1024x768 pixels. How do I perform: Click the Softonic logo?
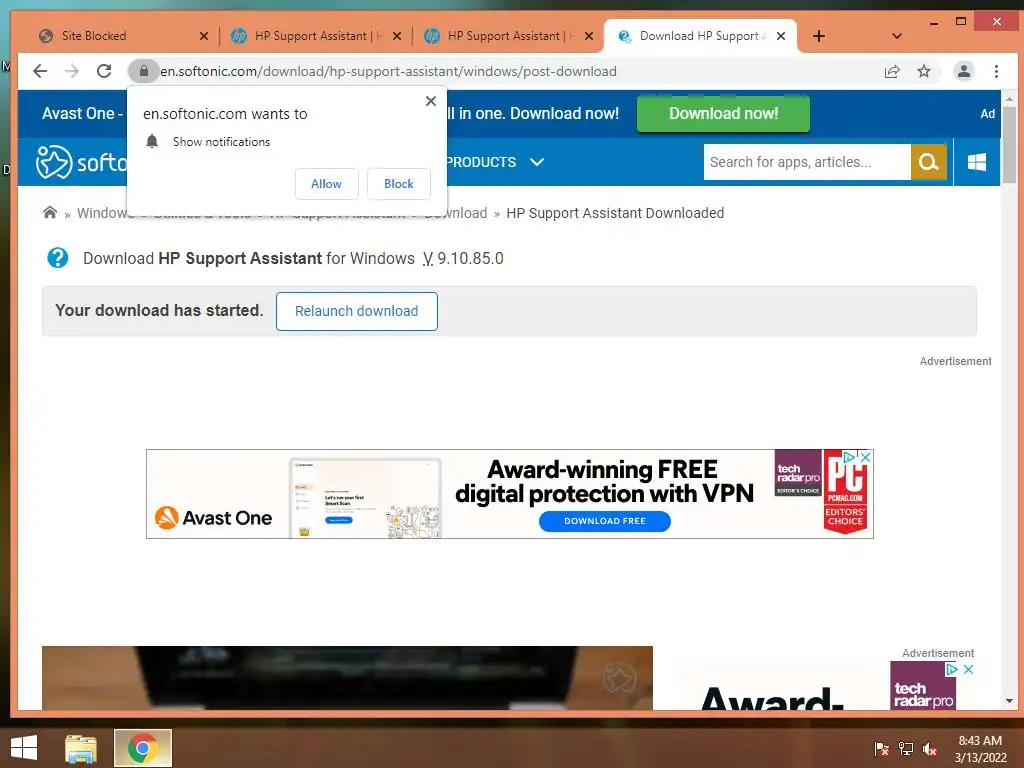click(80, 162)
